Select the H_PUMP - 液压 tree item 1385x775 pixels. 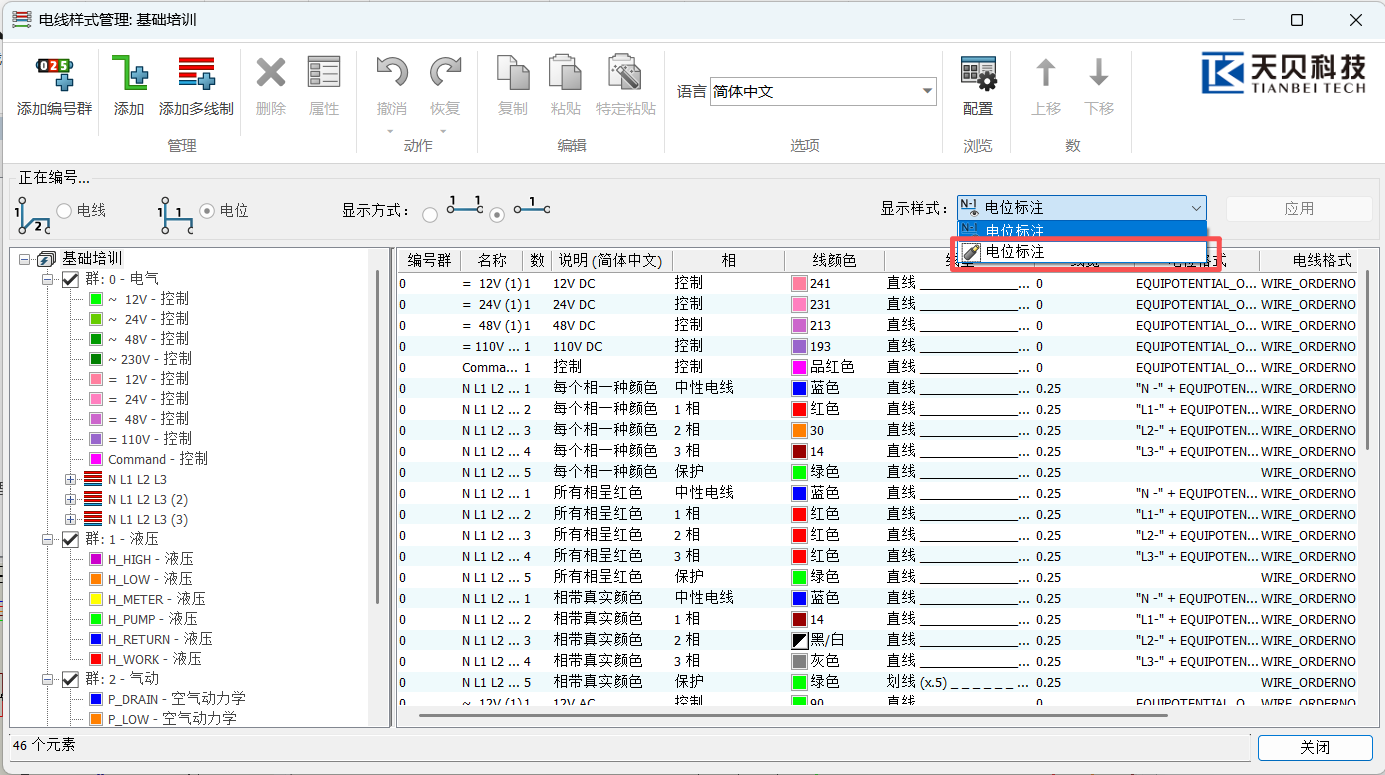point(152,619)
